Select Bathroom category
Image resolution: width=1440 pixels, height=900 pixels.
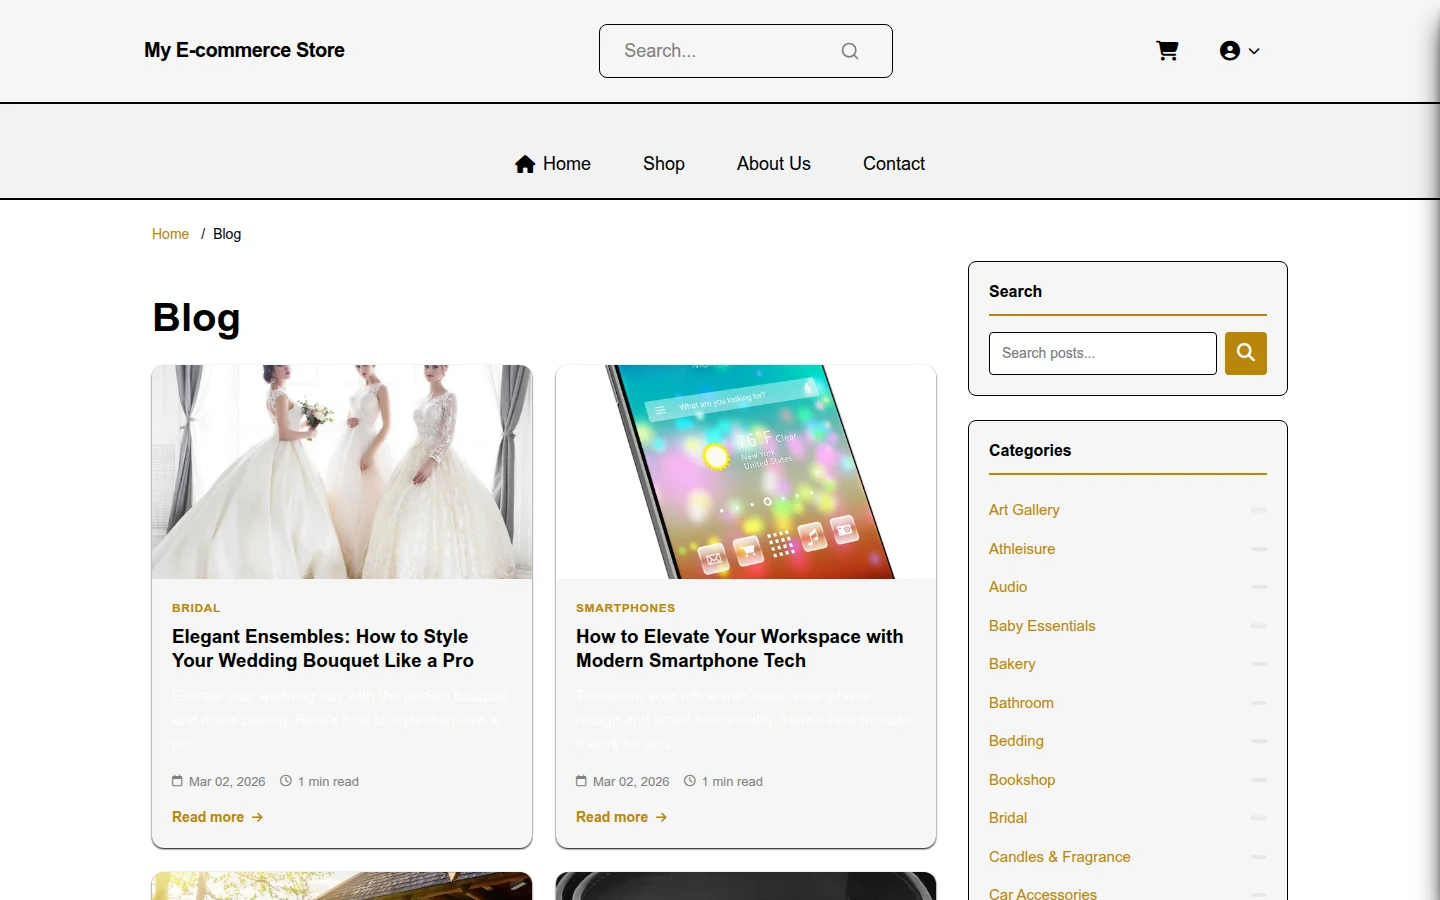(1021, 703)
